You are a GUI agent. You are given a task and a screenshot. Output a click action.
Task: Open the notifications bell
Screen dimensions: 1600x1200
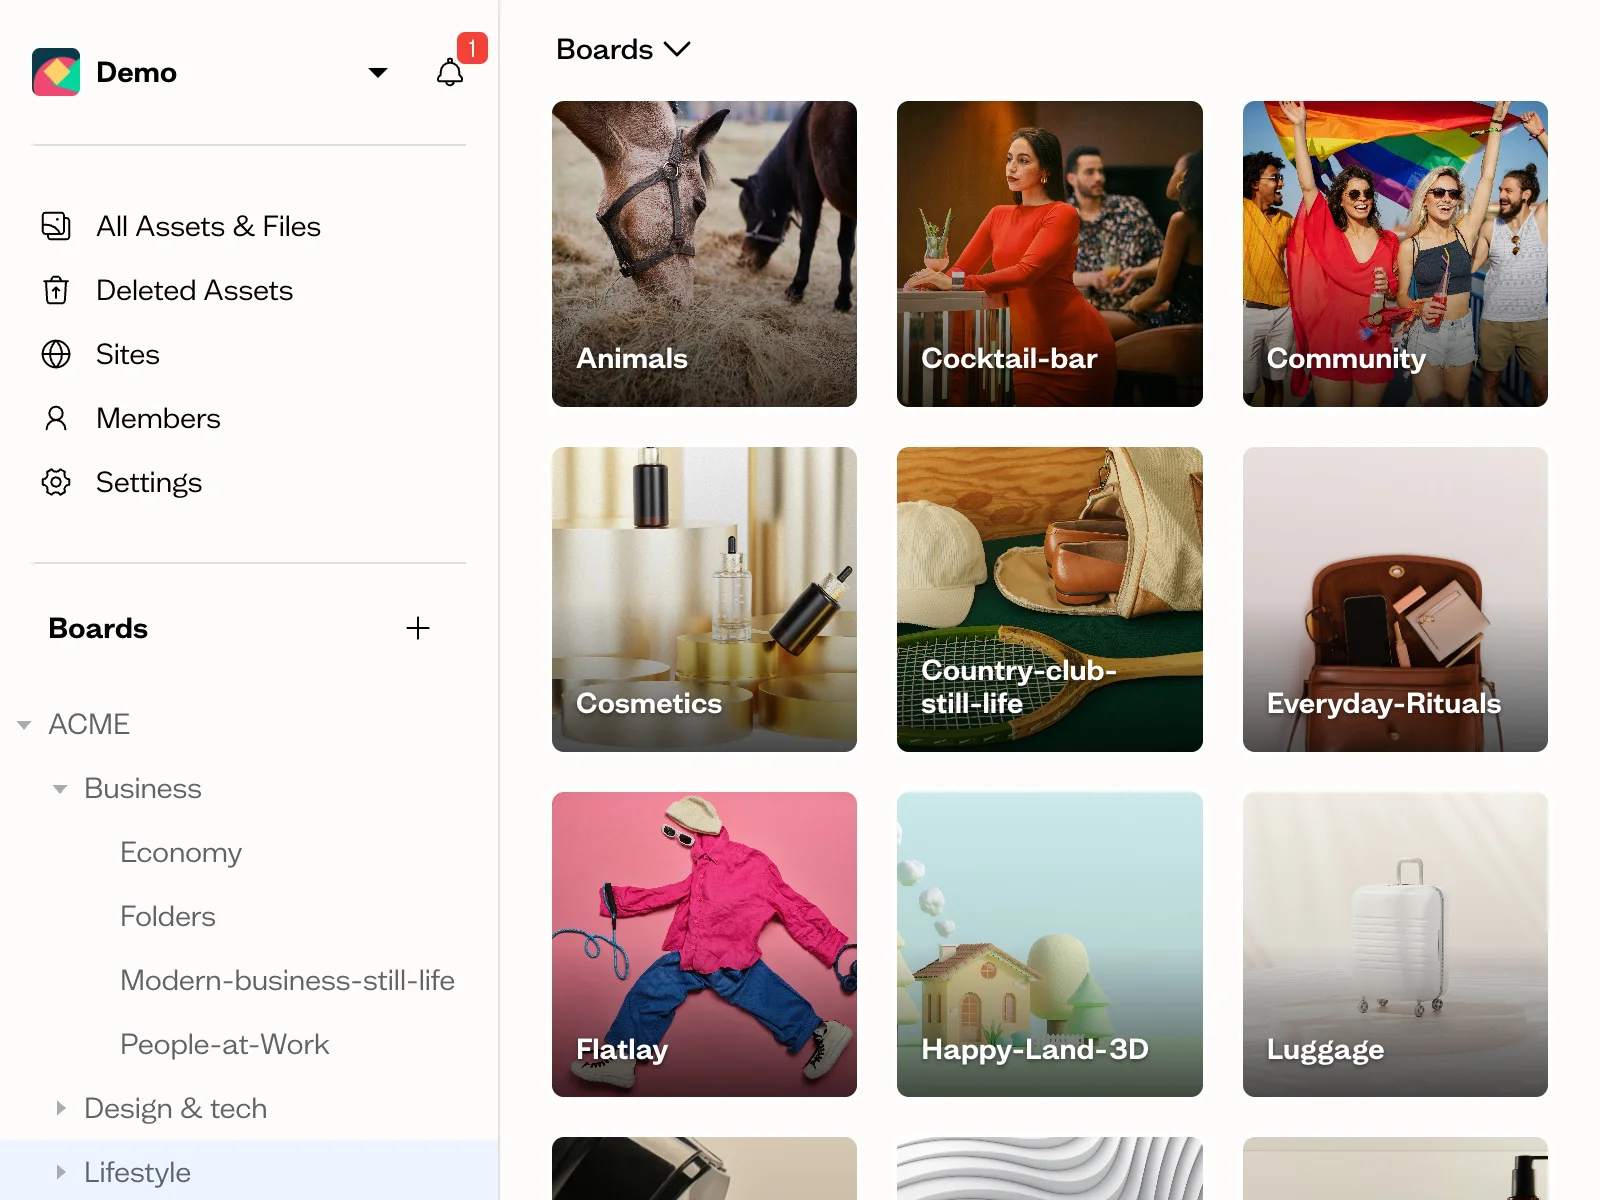click(450, 72)
